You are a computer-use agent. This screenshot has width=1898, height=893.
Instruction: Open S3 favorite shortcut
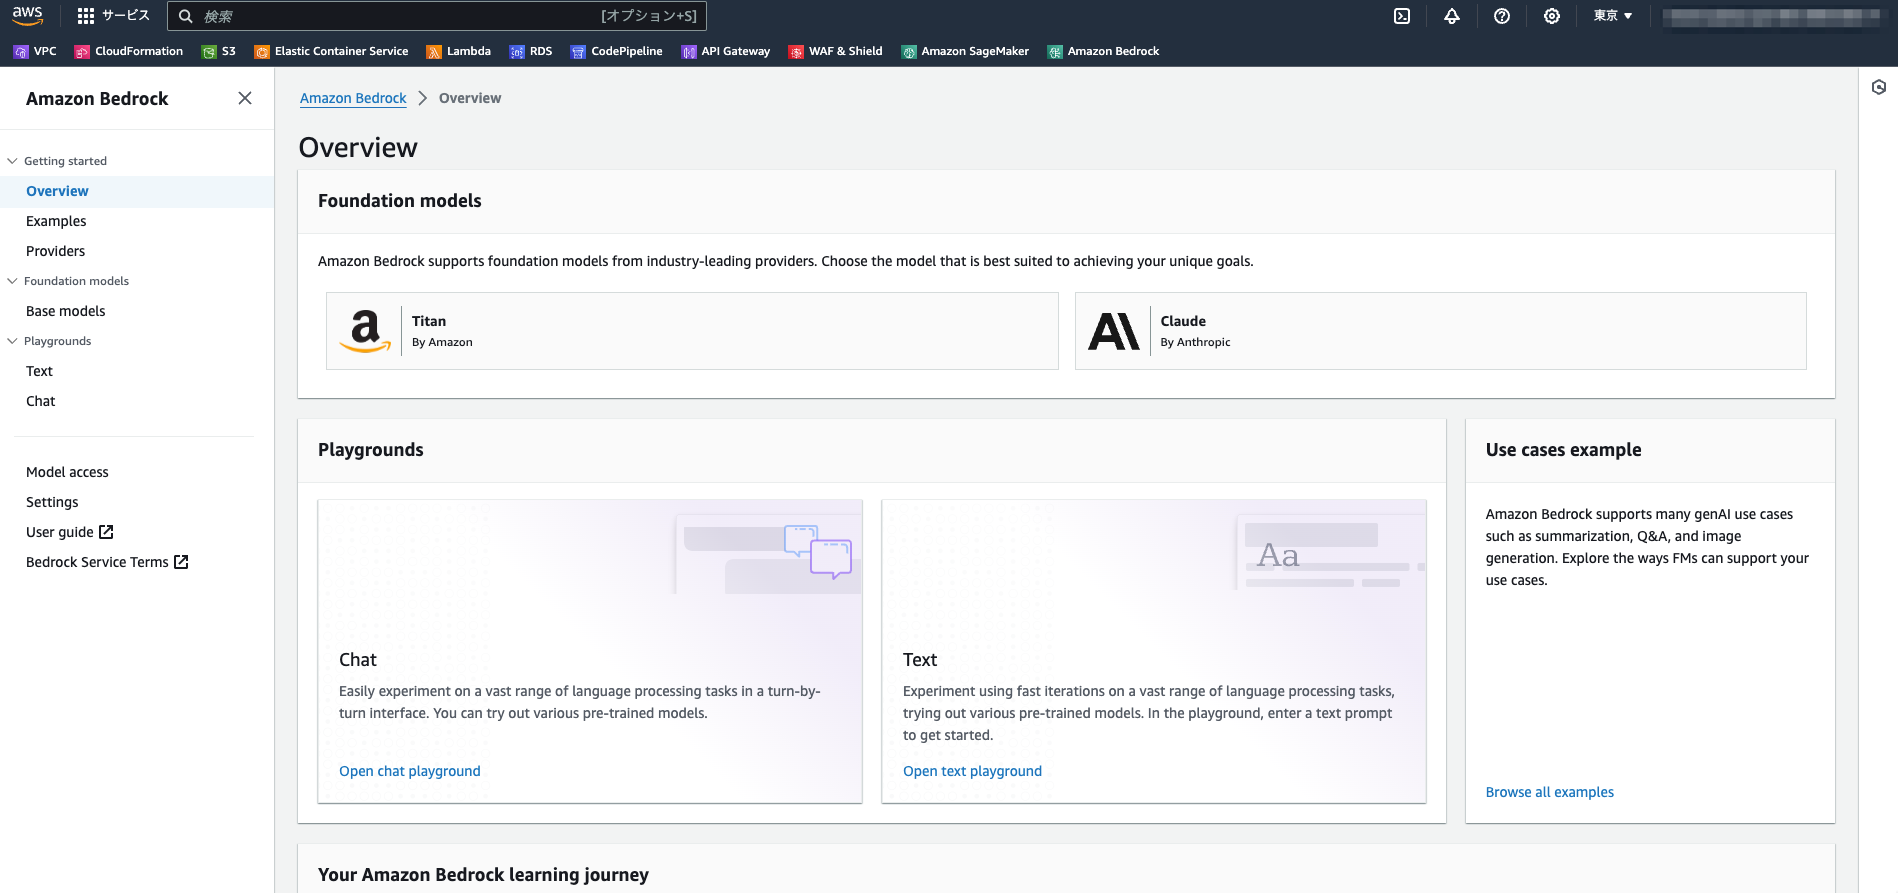tap(219, 52)
